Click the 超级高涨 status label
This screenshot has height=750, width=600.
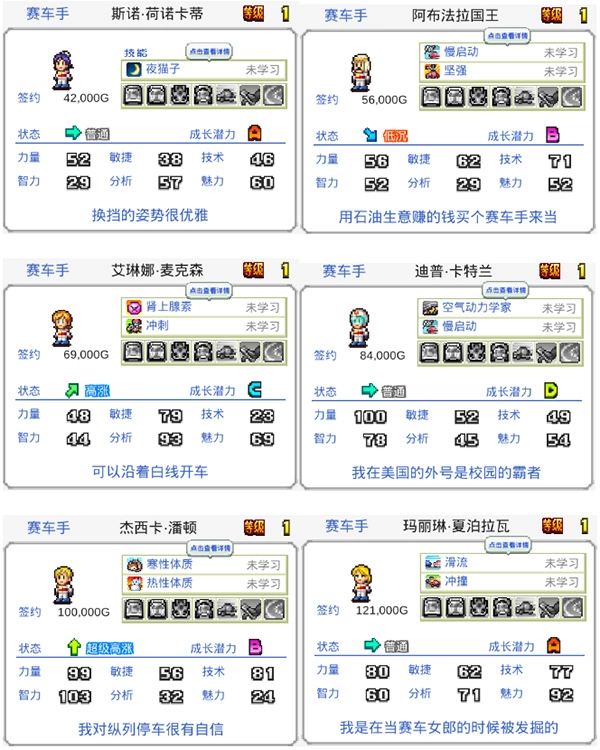[x=110, y=649]
